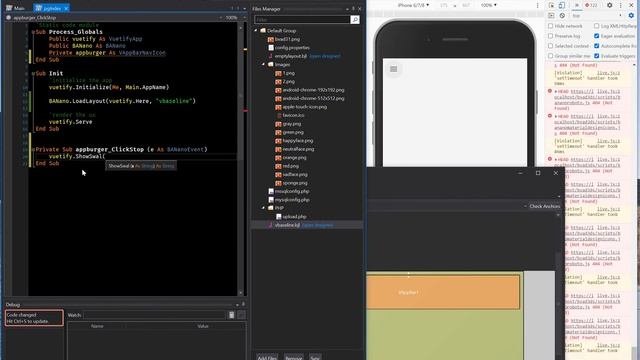Click the Default Group folder icon
This screenshot has height=360, width=640.
pyautogui.click(x=263, y=31)
